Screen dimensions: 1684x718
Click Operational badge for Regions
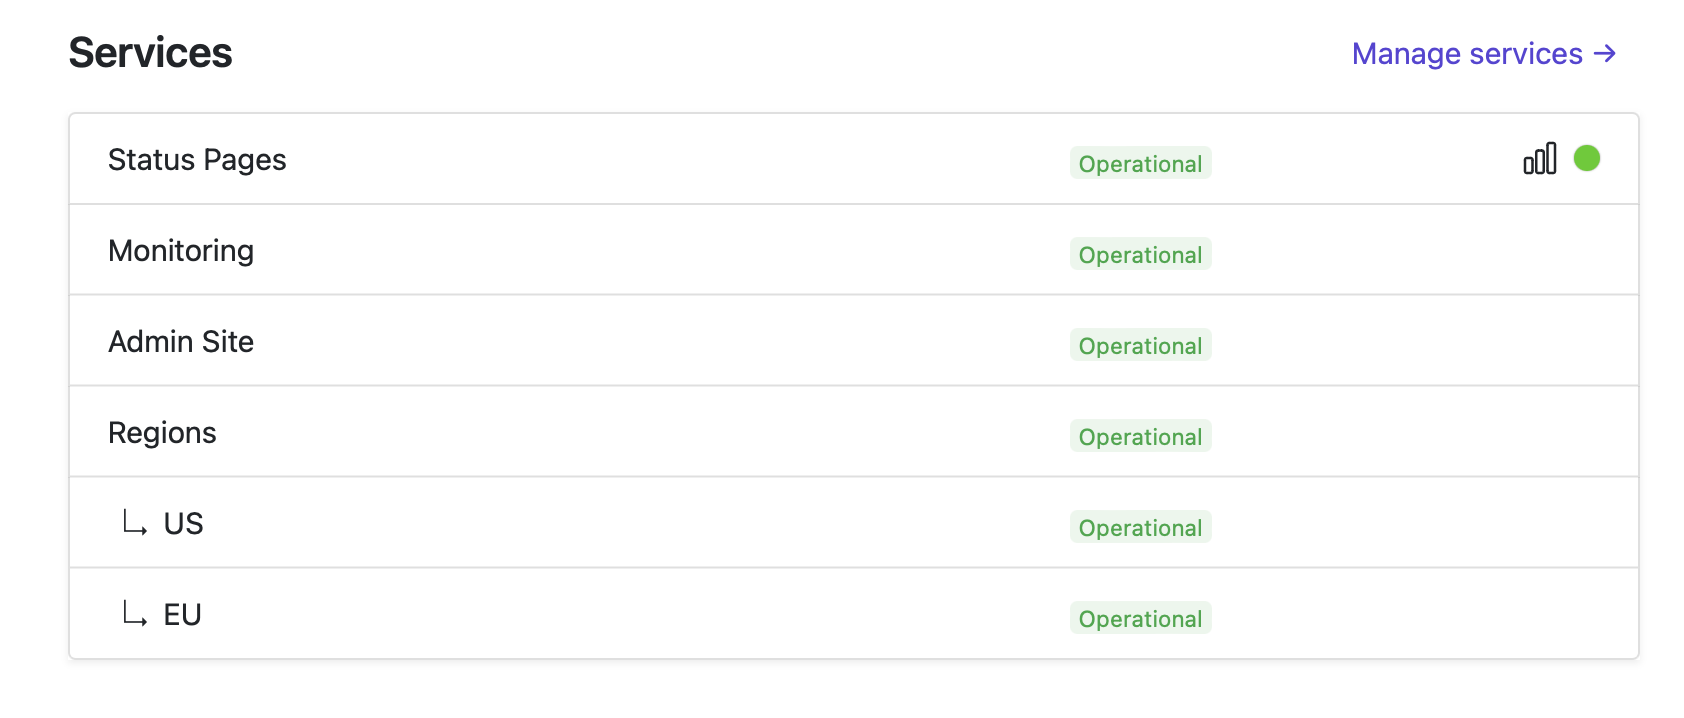[x=1140, y=436]
